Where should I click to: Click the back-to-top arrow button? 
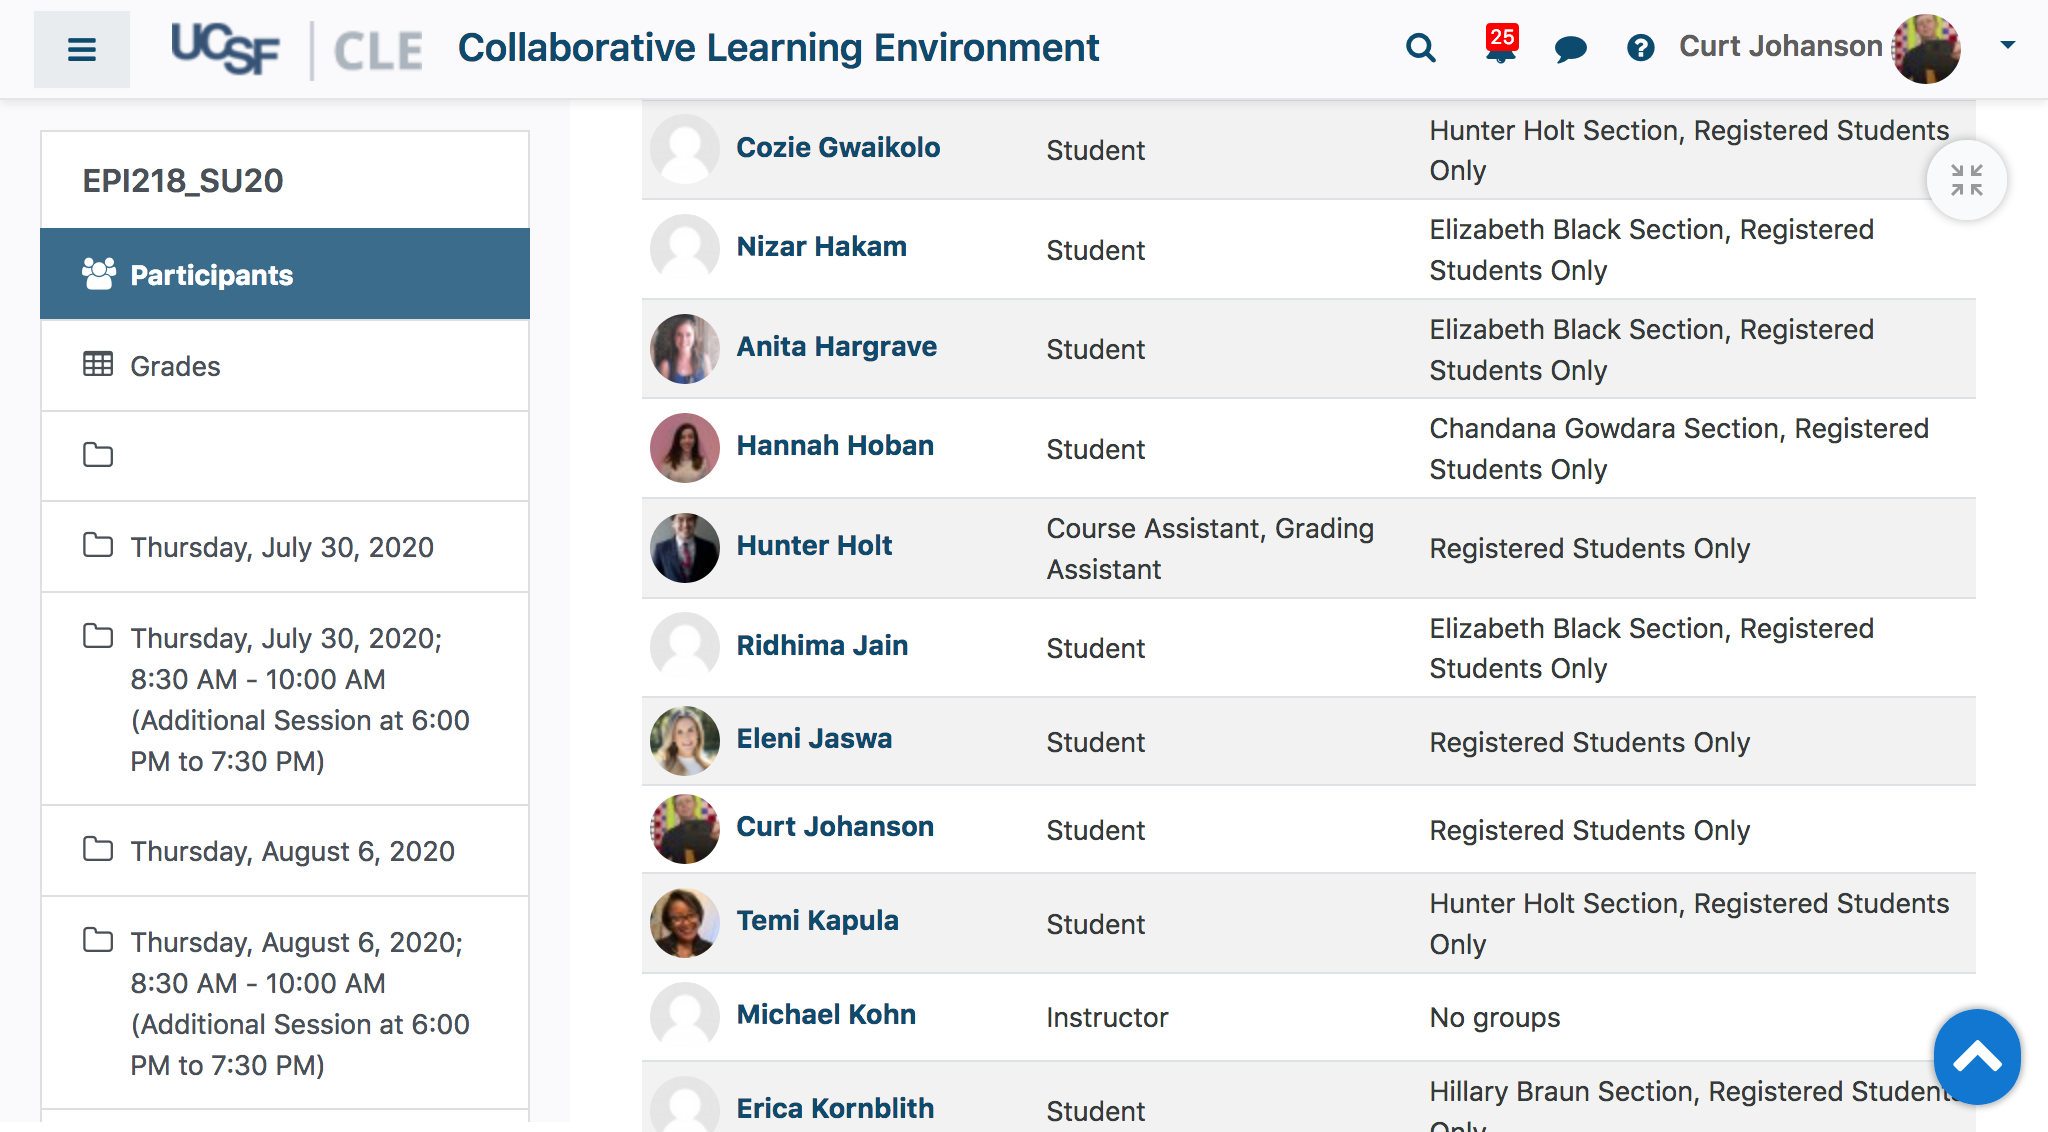[1977, 1057]
